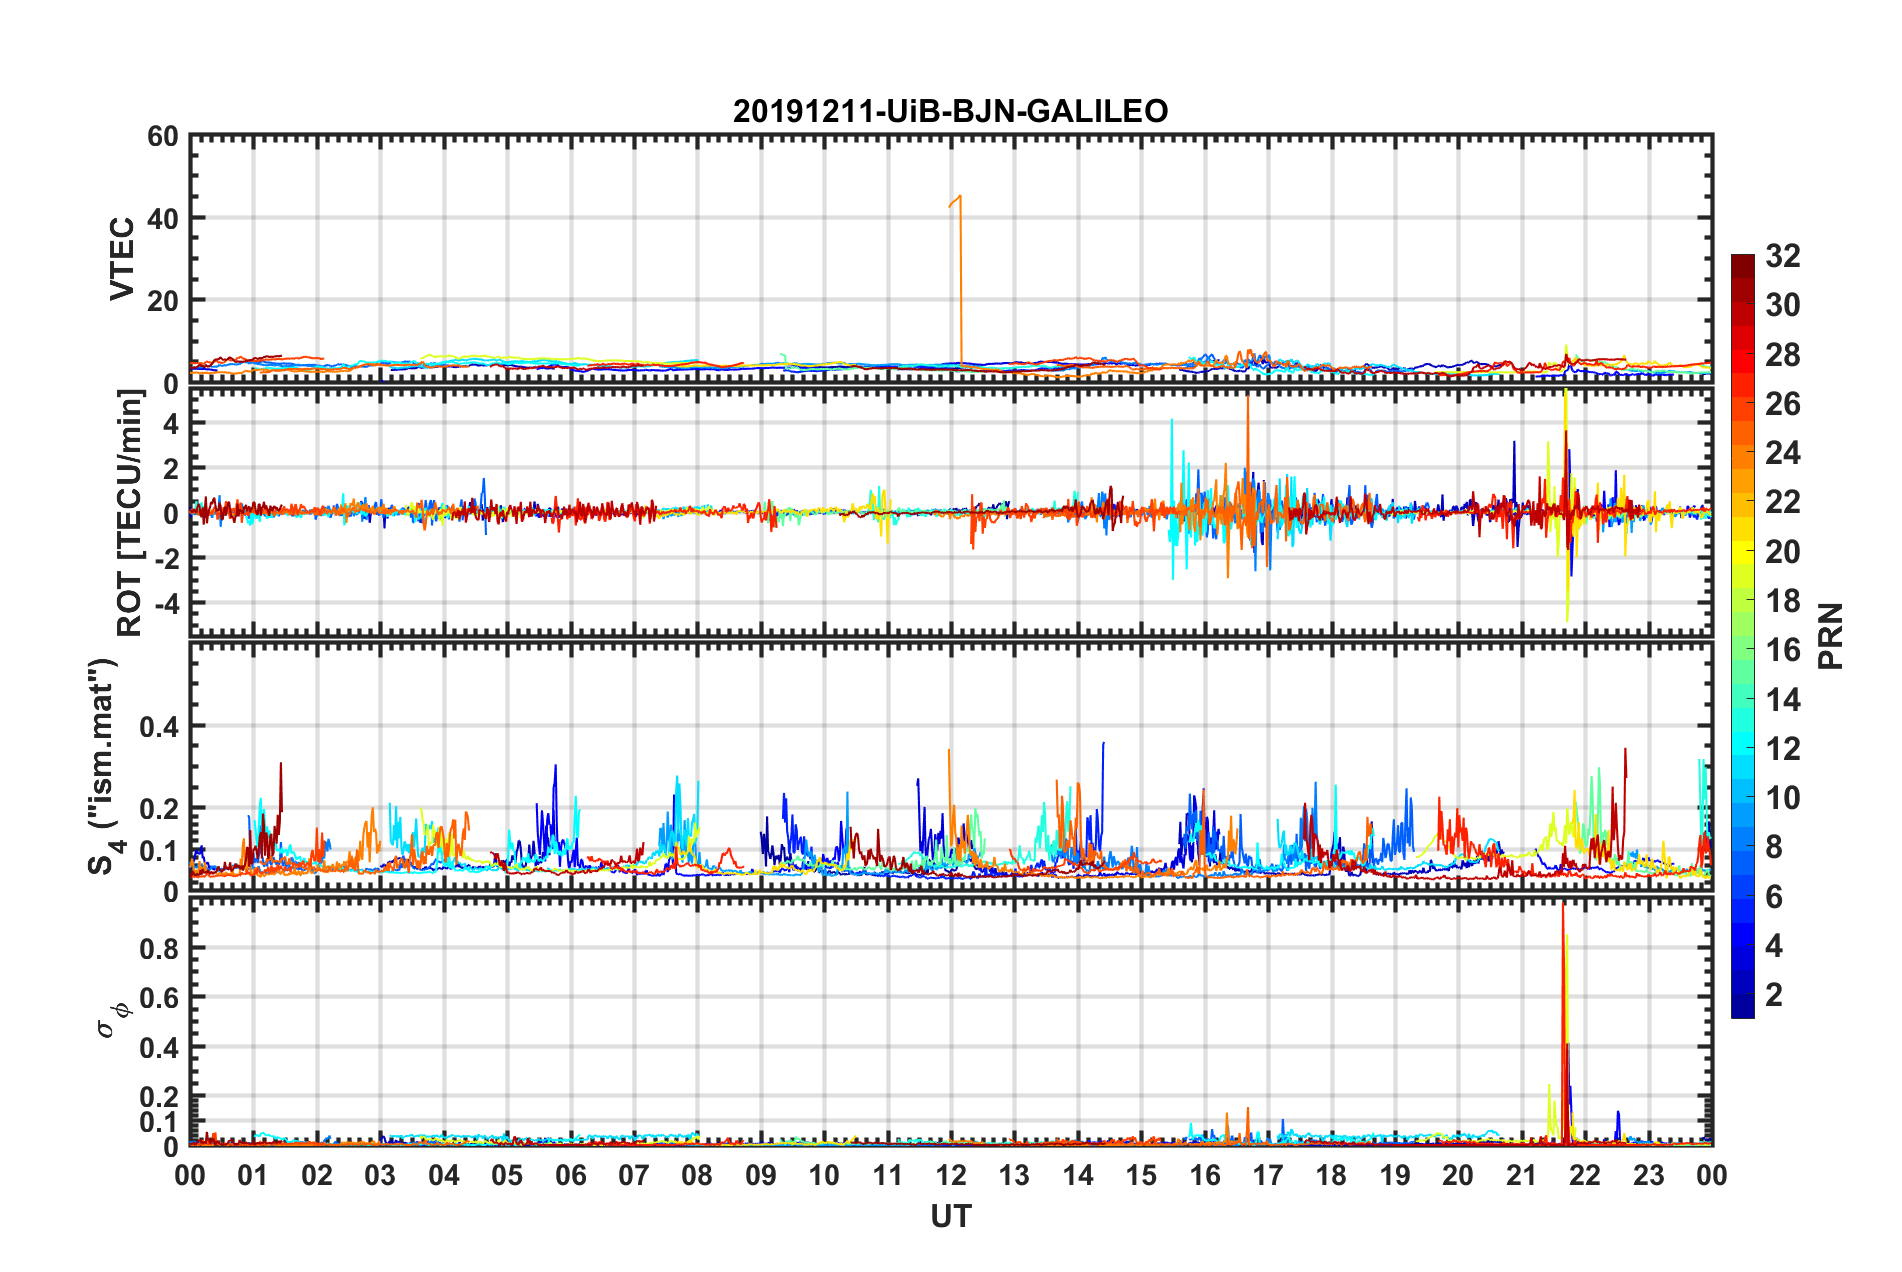Click colorbar tick label 28

click(1782, 355)
